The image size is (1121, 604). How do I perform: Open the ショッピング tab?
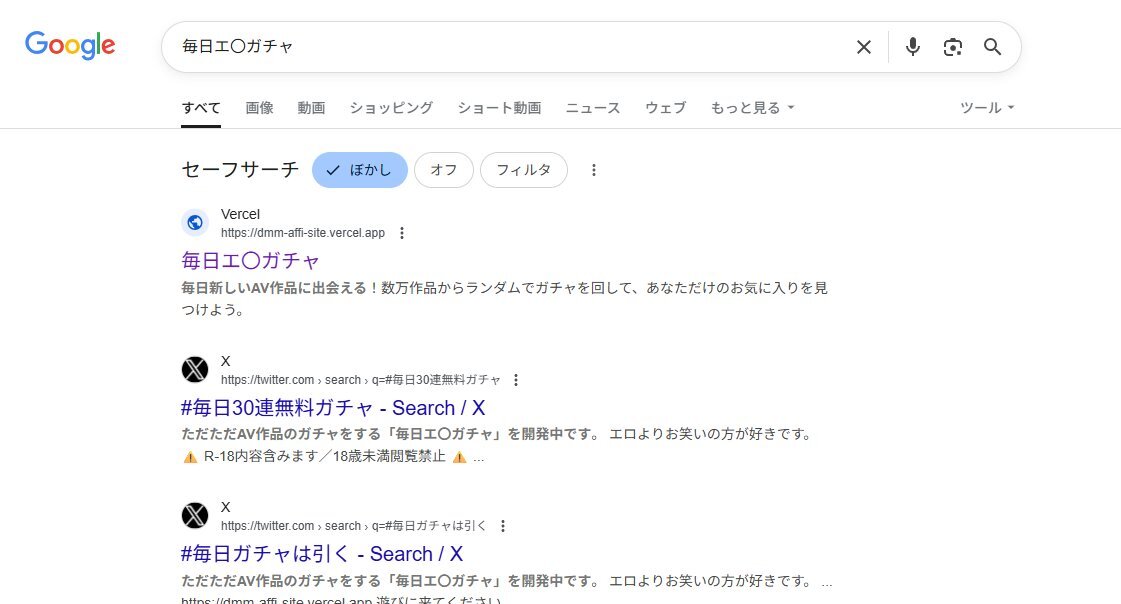point(391,108)
